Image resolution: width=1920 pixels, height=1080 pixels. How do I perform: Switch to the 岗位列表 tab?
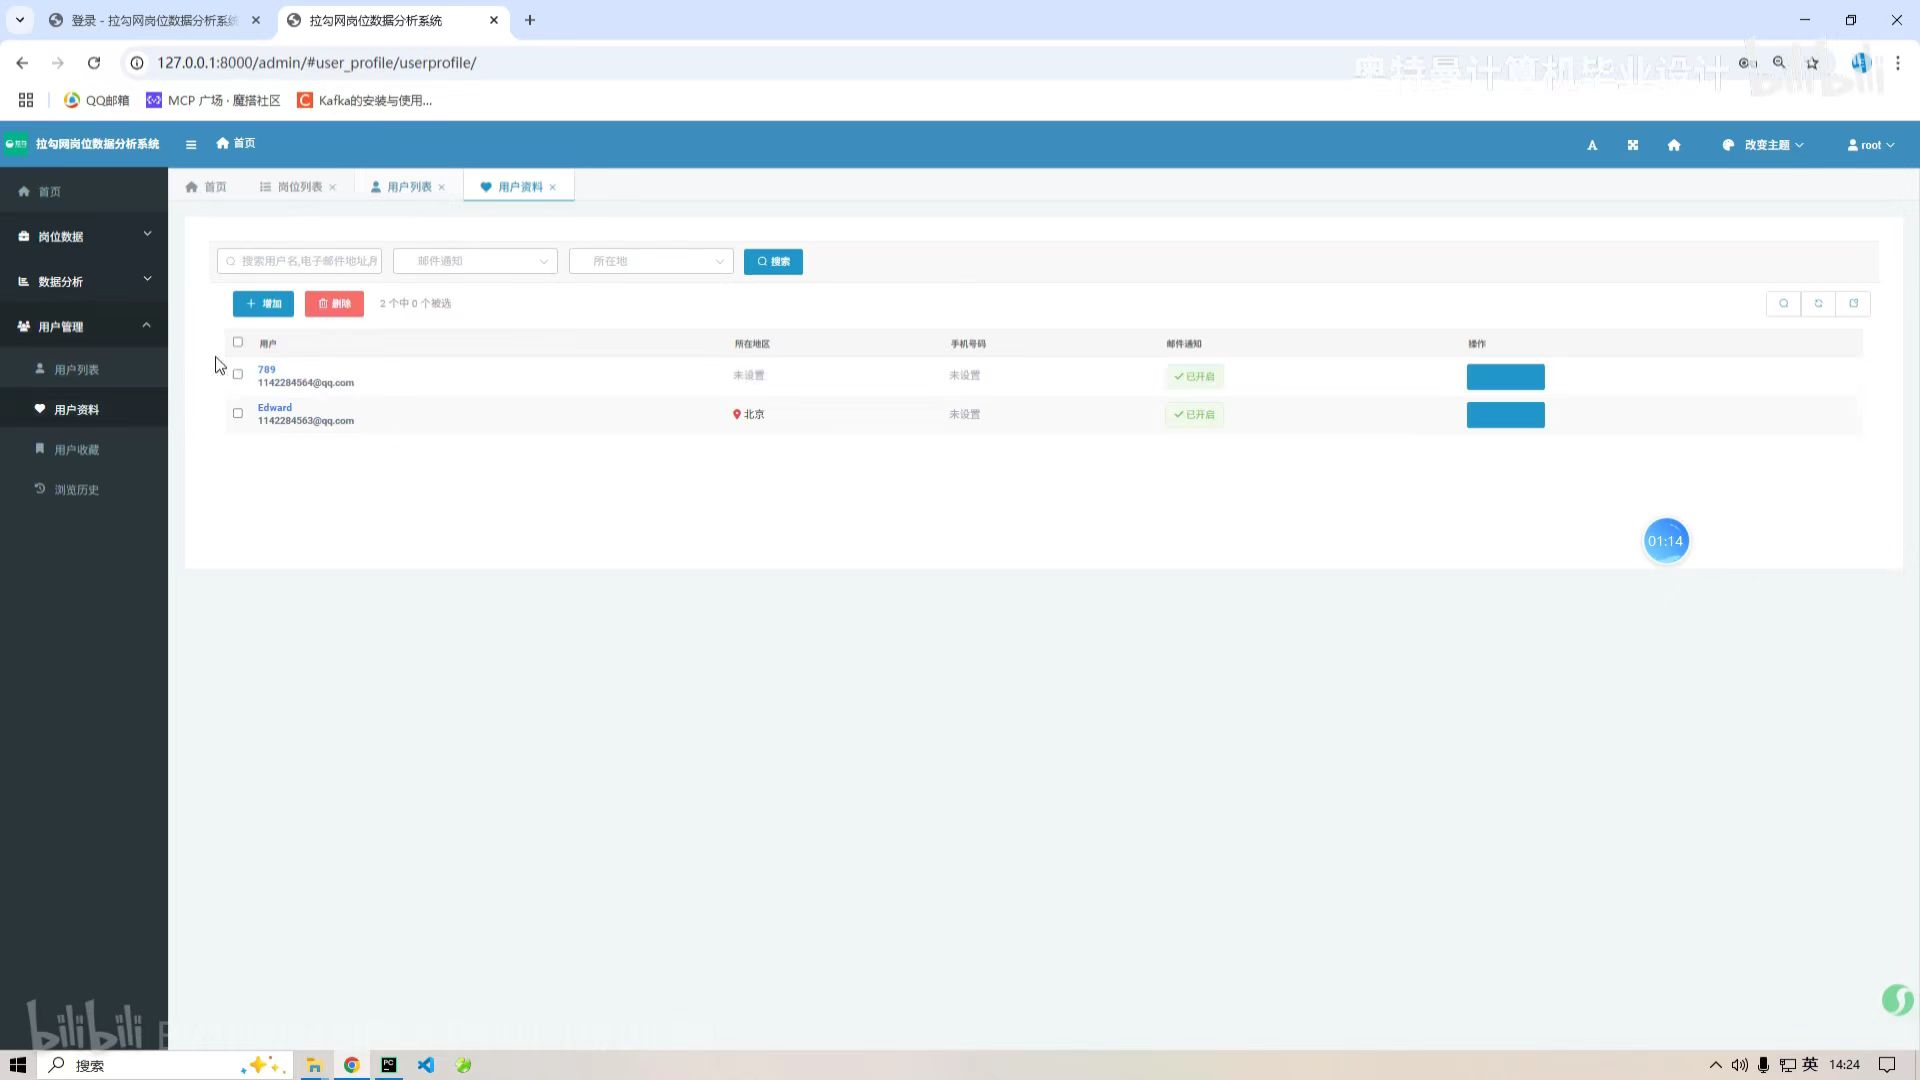click(298, 187)
